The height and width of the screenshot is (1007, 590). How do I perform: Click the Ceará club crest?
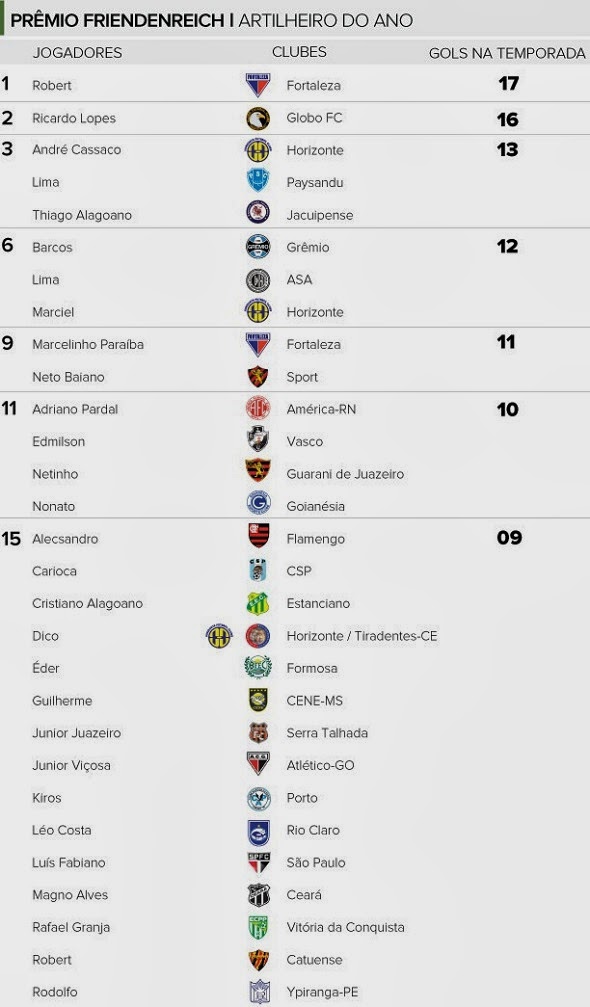point(259,895)
